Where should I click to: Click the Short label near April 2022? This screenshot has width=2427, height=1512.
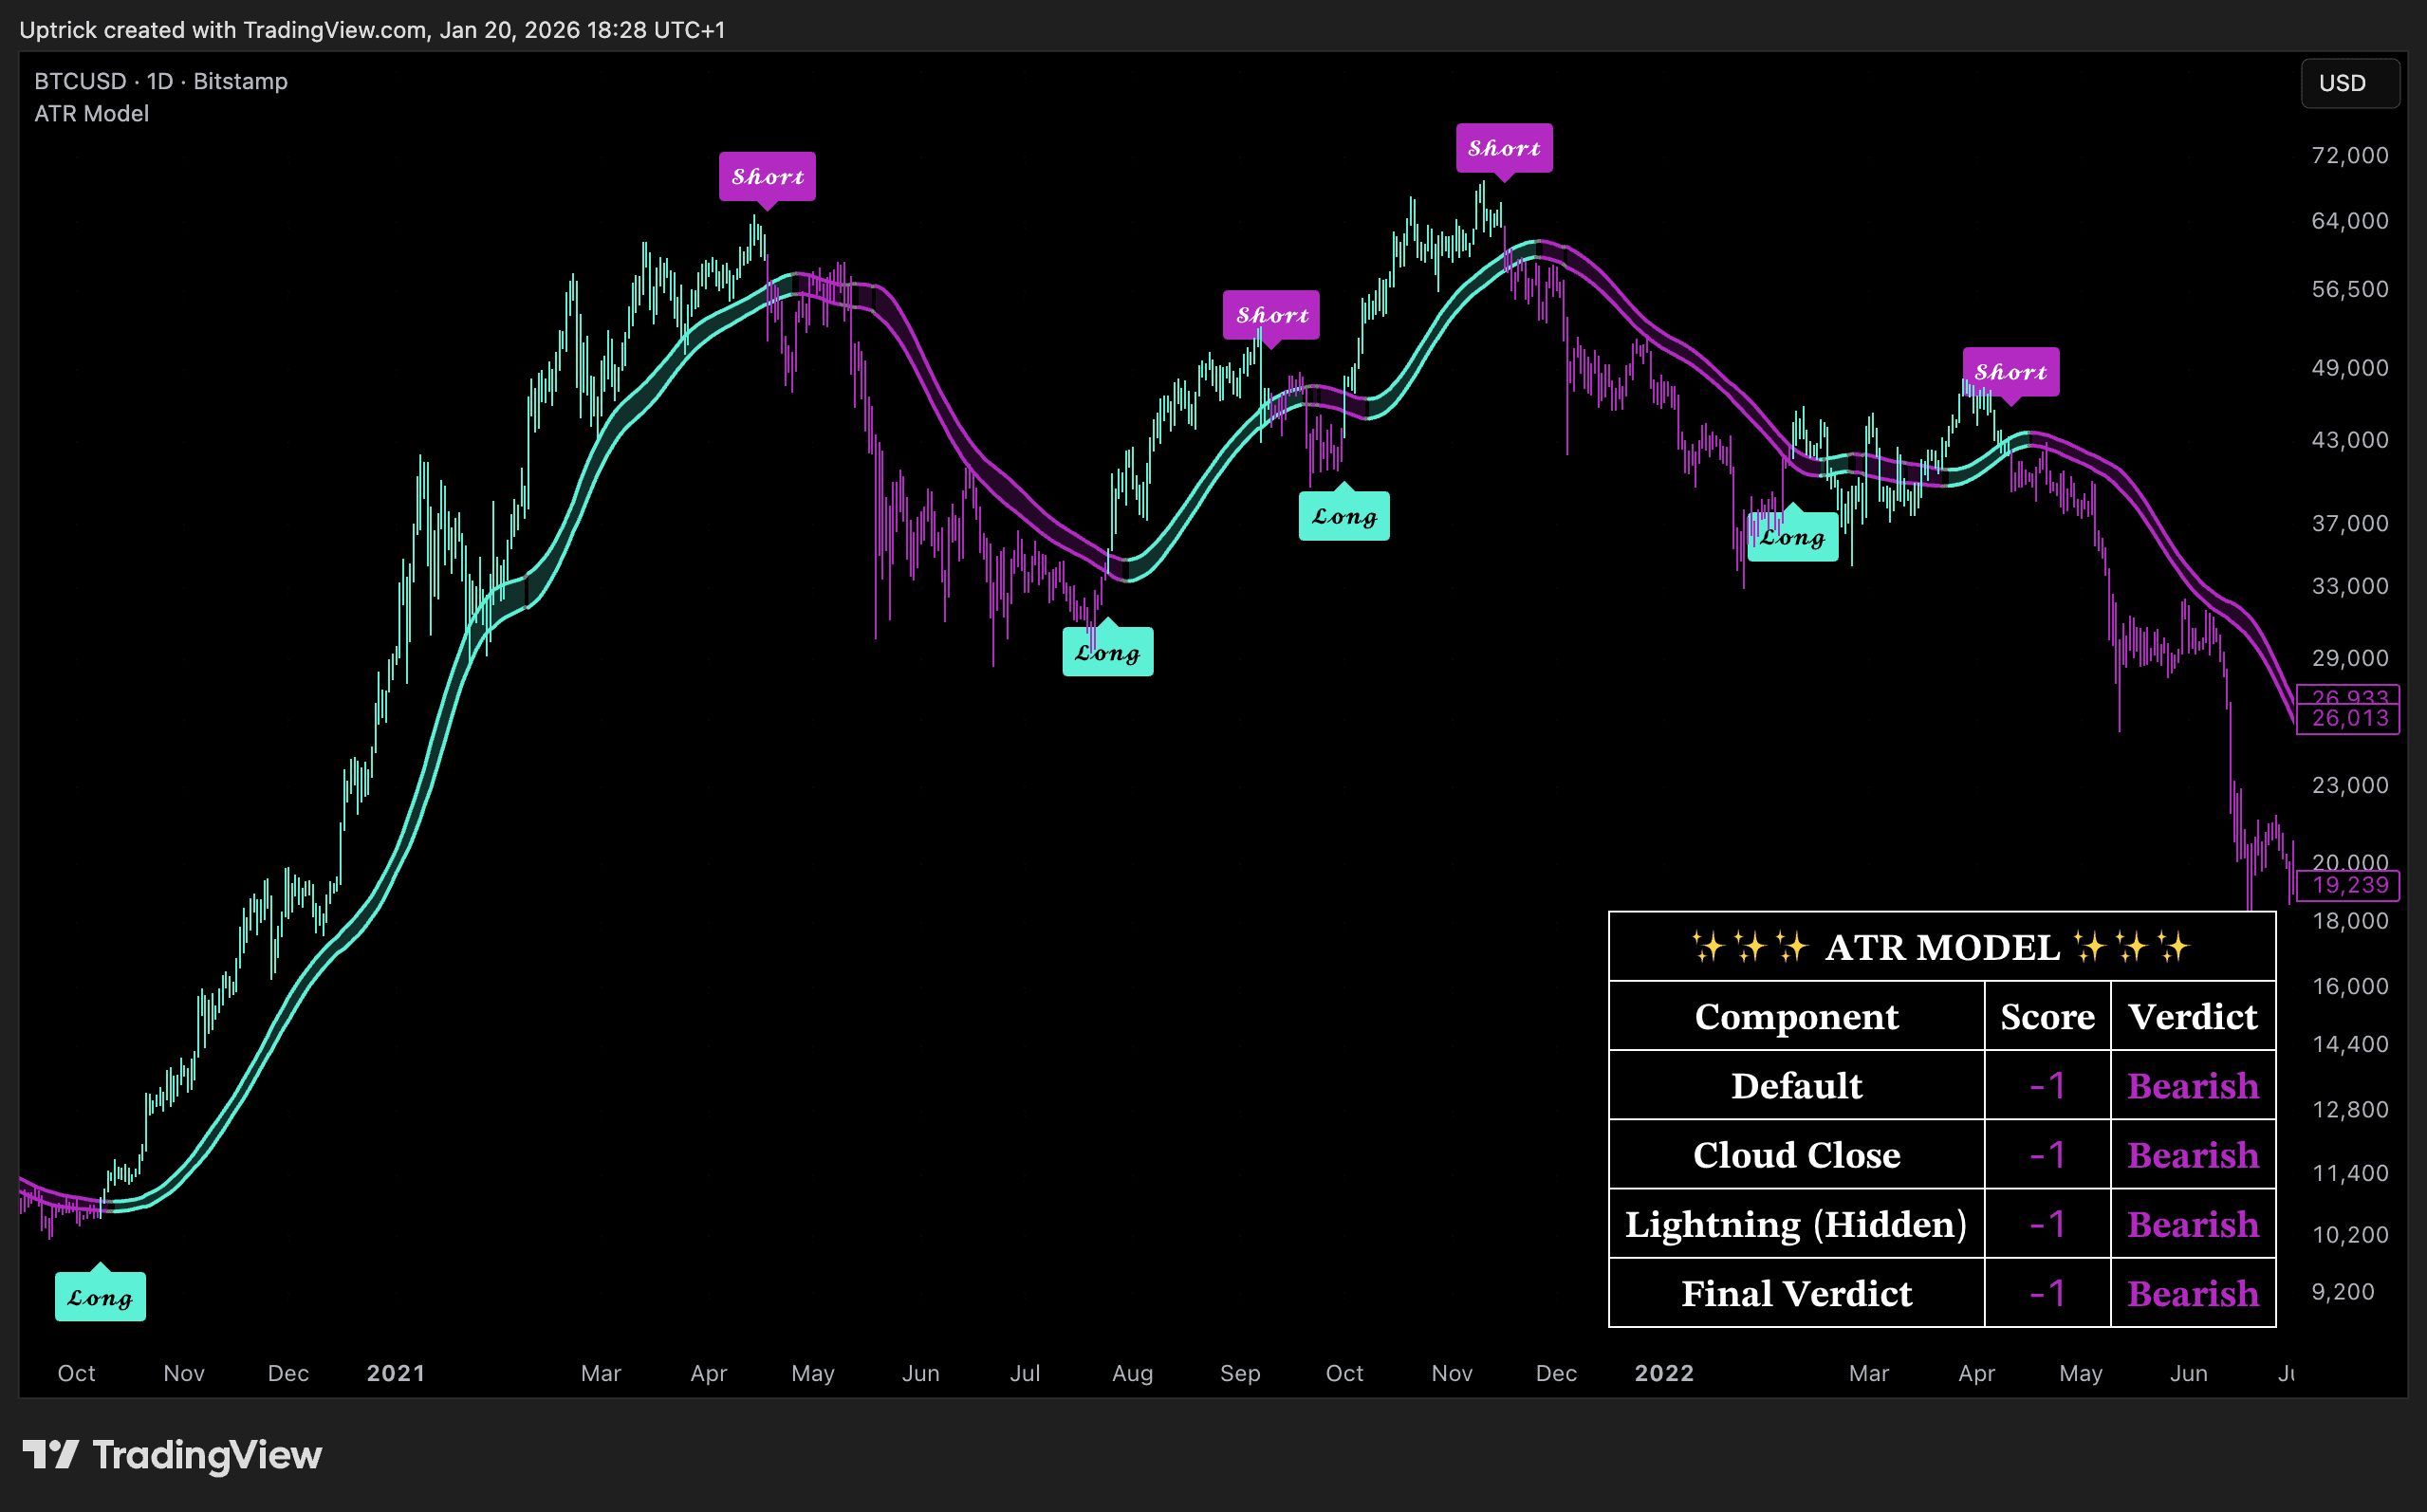(2010, 373)
